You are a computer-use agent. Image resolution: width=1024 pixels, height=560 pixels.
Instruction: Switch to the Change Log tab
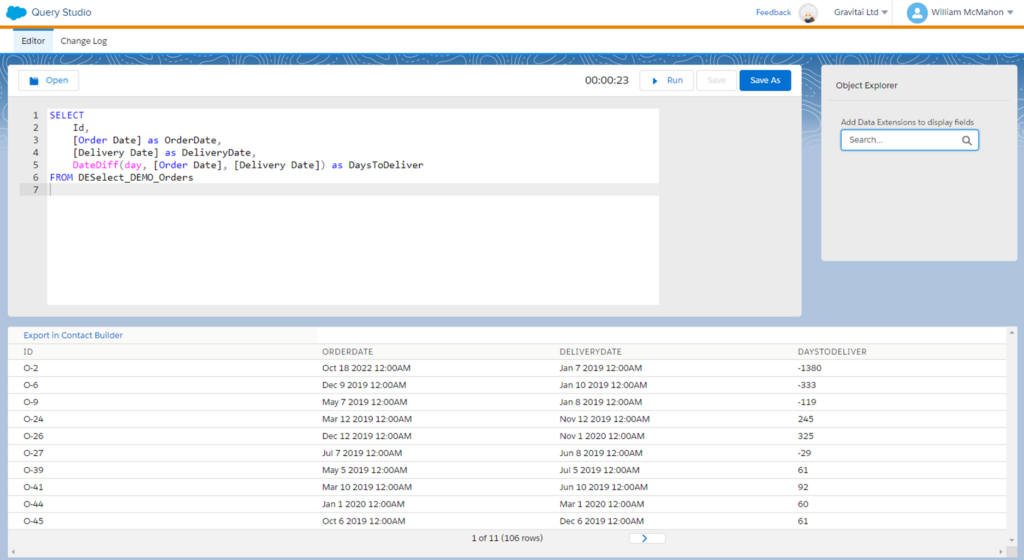[84, 41]
